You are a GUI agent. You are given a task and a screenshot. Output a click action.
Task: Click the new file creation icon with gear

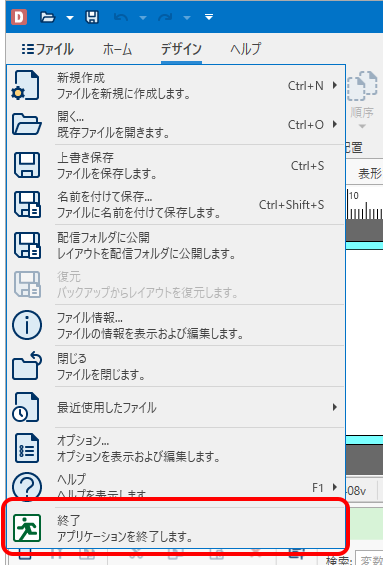pos(26,85)
